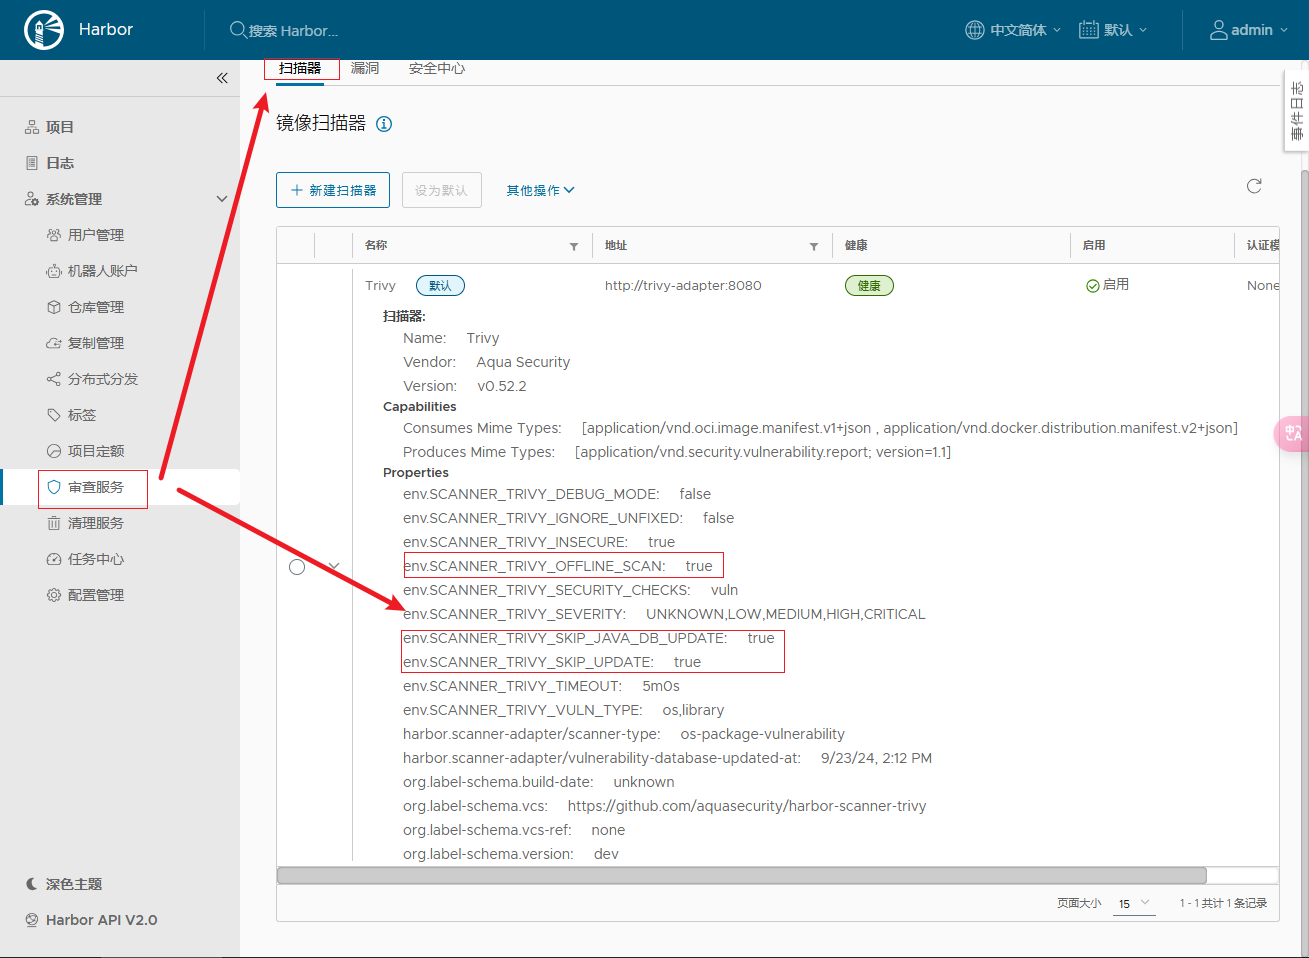Click the pink translate floating icon
The image size is (1309, 958).
click(x=1292, y=433)
